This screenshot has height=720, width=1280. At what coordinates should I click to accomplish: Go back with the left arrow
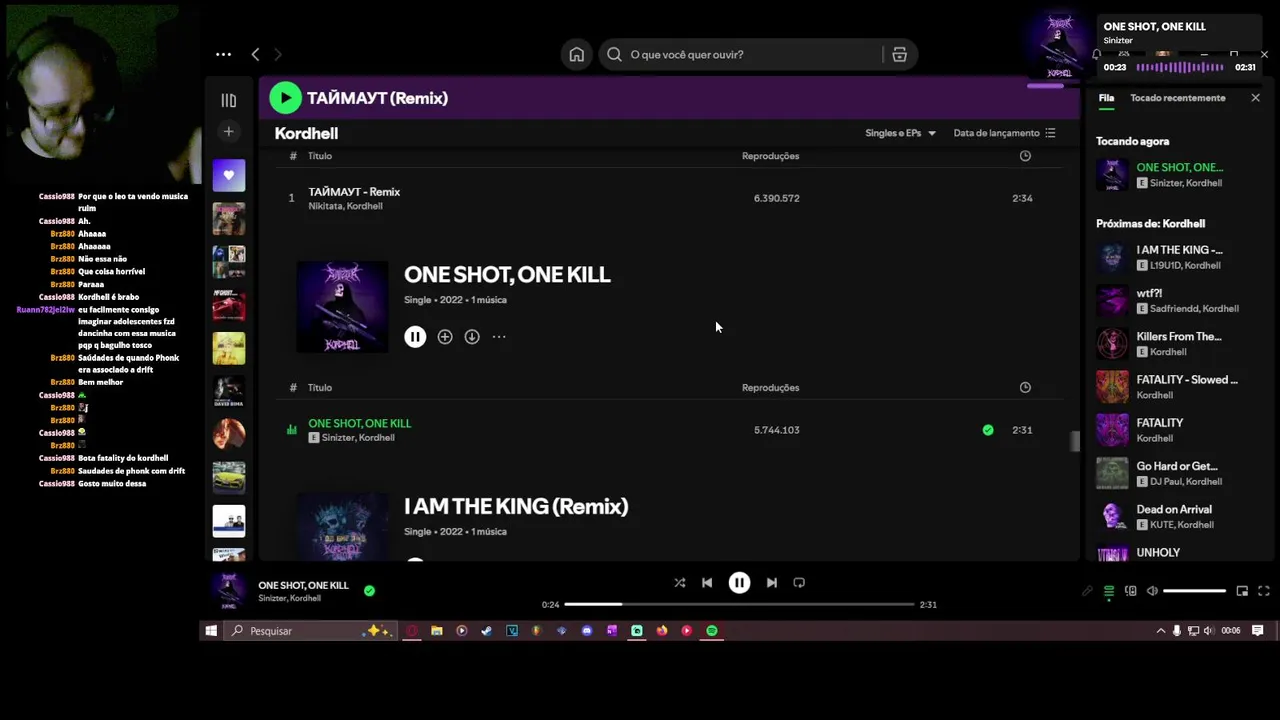click(x=255, y=54)
